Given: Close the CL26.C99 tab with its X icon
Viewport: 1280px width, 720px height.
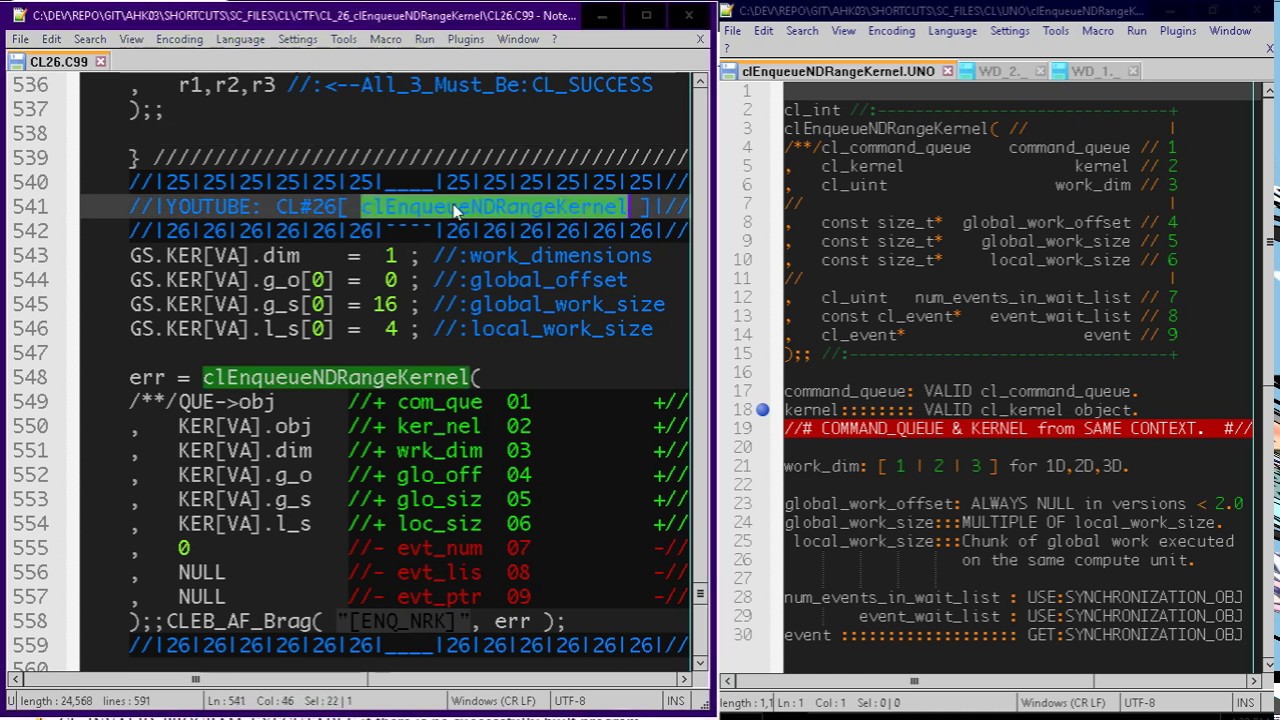Looking at the screenshot, I should click(100, 62).
